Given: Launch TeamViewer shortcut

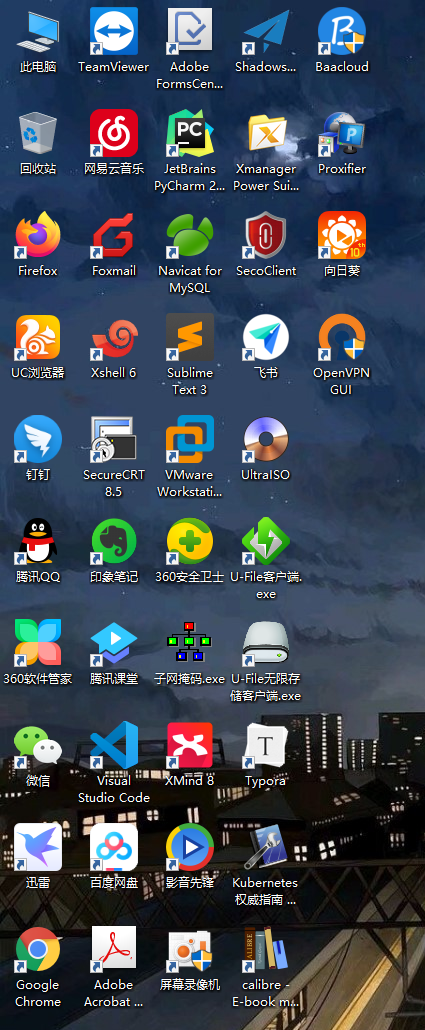Looking at the screenshot, I should 114,31.
